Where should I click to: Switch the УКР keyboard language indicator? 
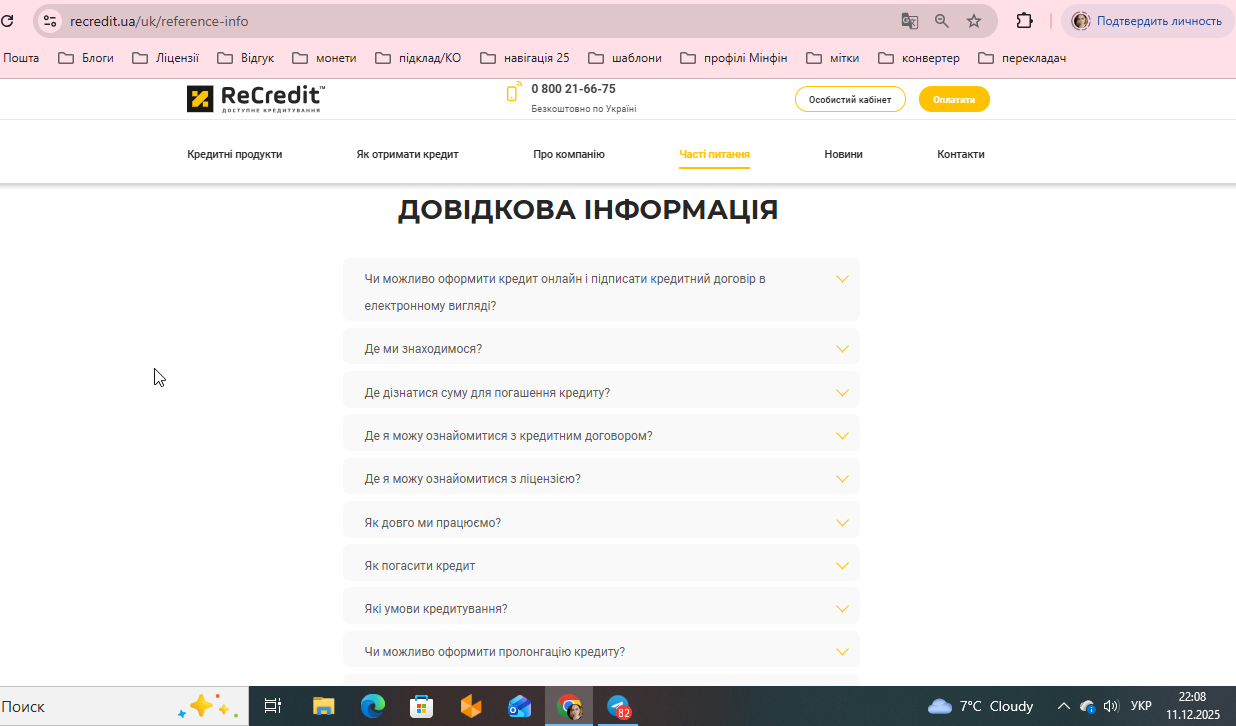point(1141,706)
